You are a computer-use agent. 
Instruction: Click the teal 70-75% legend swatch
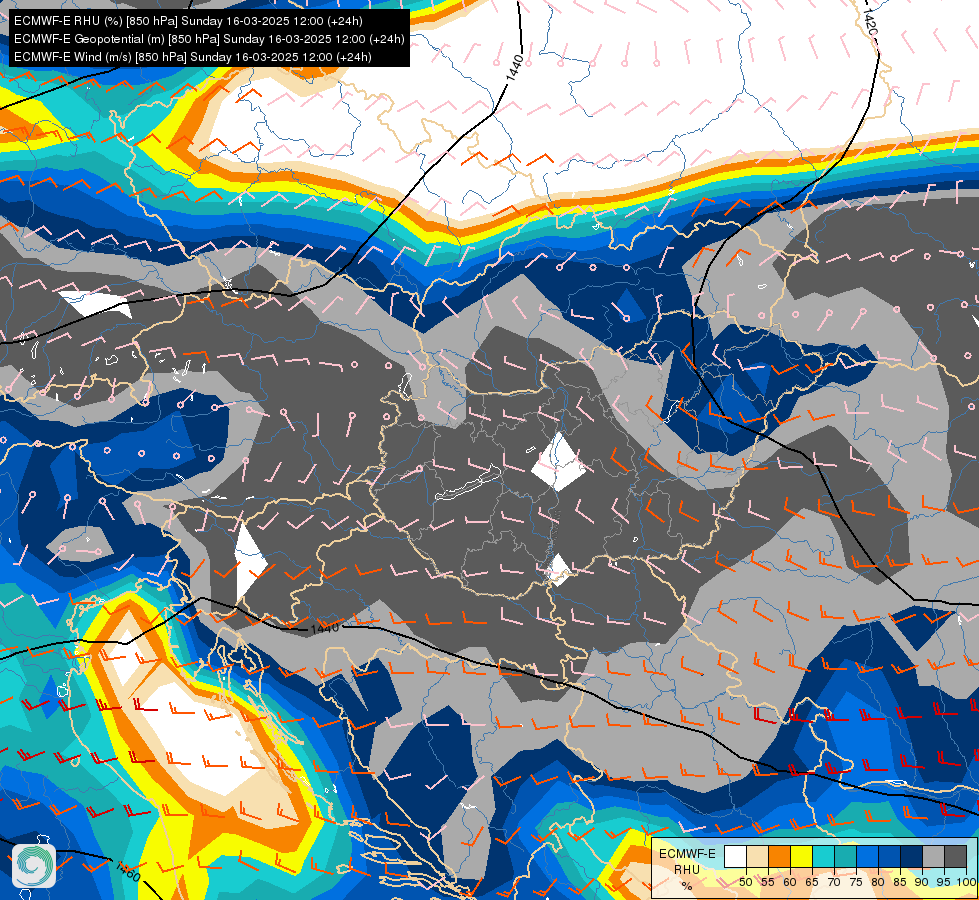coord(845,856)
